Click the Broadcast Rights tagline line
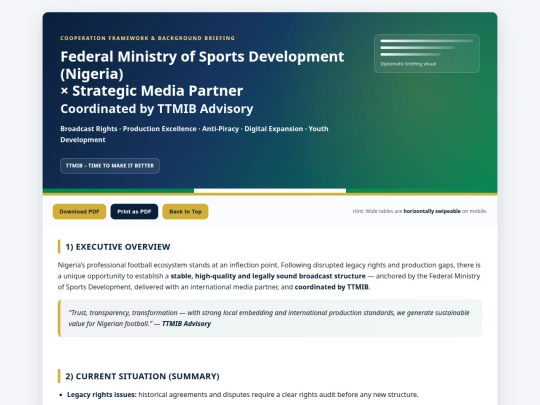The height and width of the screenshot is (405, 540). pyautogui.click(x=194, y=134)
